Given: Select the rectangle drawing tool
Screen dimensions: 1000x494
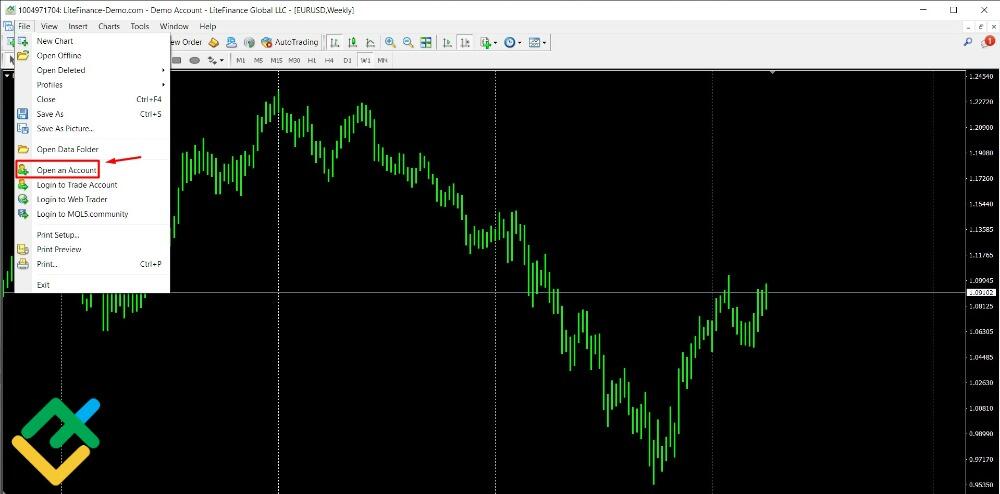Looking at the screenshot, I should [x=177, y=60].
